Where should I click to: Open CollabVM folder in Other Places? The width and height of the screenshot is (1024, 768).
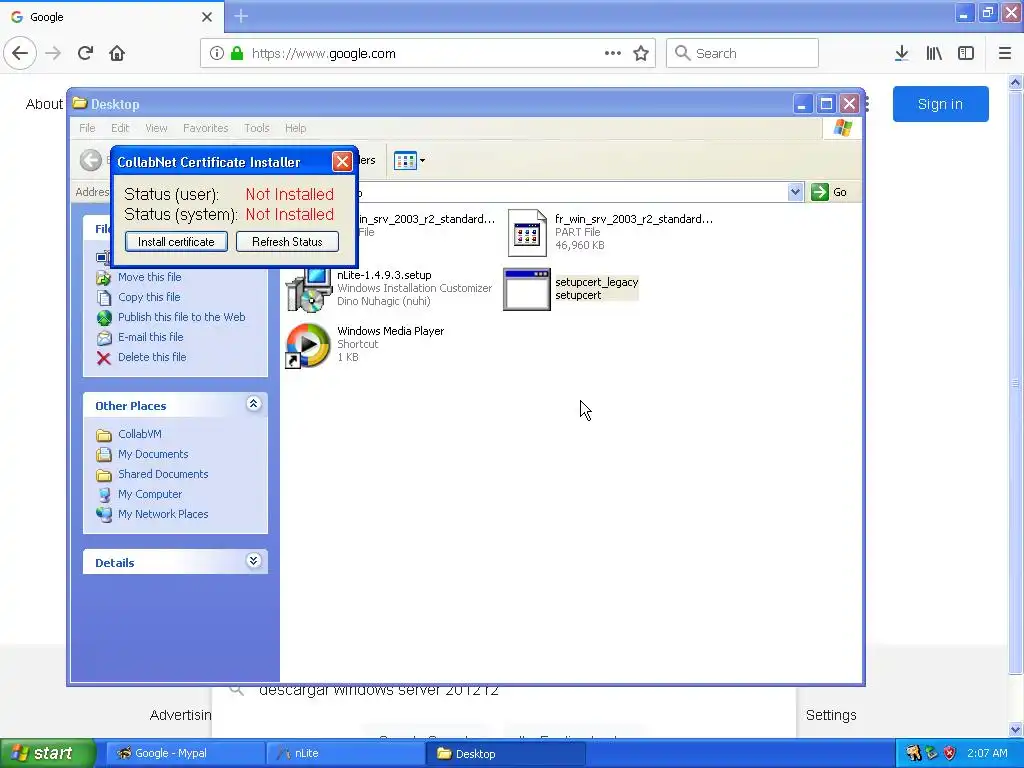[x=139, y=434]
